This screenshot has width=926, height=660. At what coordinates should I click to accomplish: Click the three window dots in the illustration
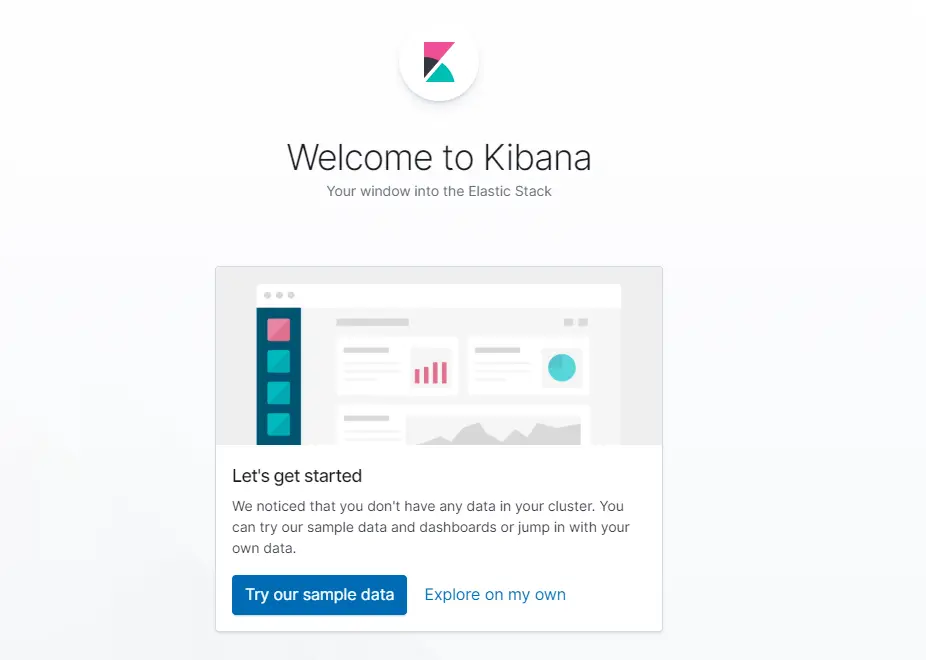[279, 295]
